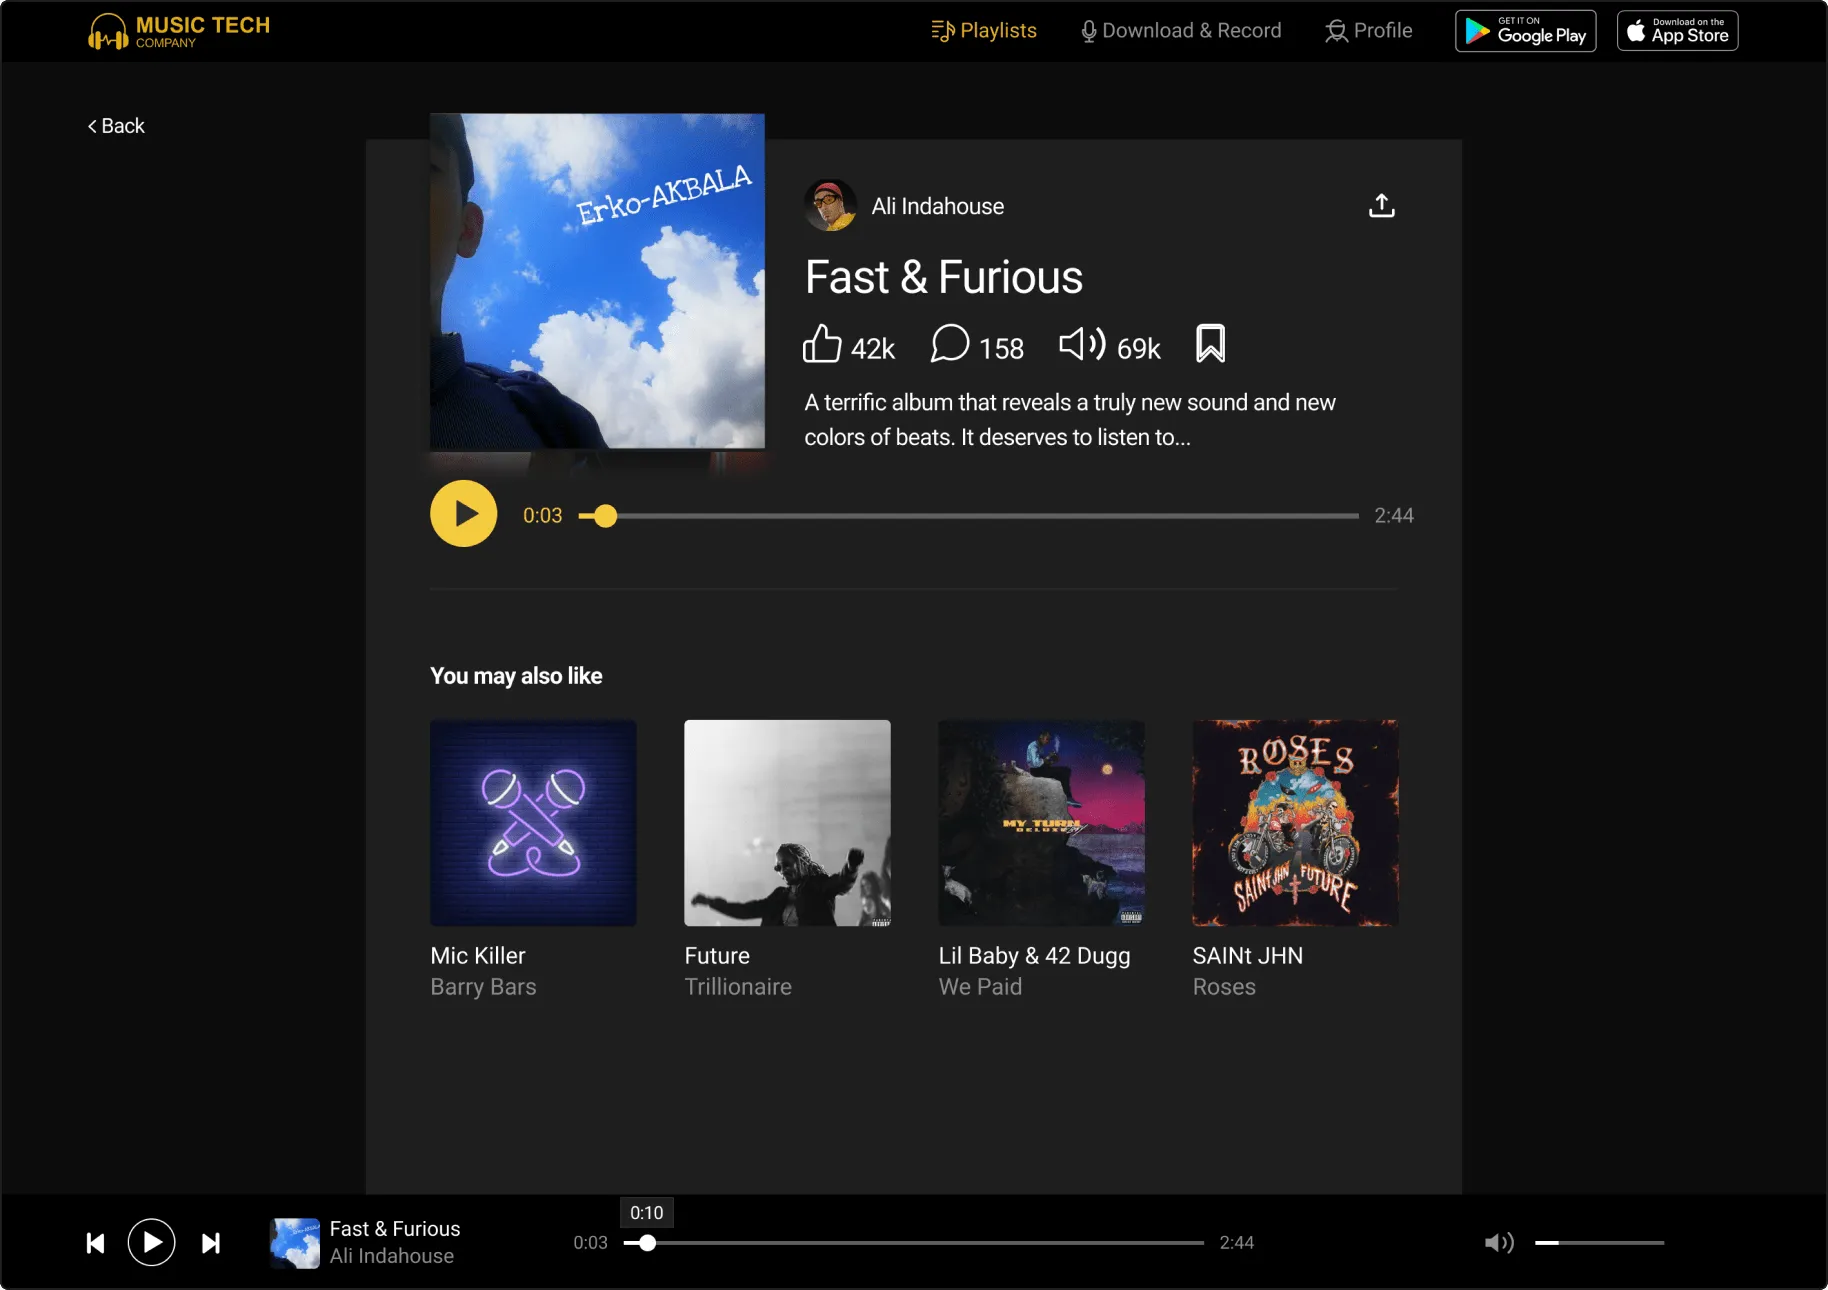The image size is (1828, 1290).
Task: Click the You may also like heading
Action: (516, 676)
